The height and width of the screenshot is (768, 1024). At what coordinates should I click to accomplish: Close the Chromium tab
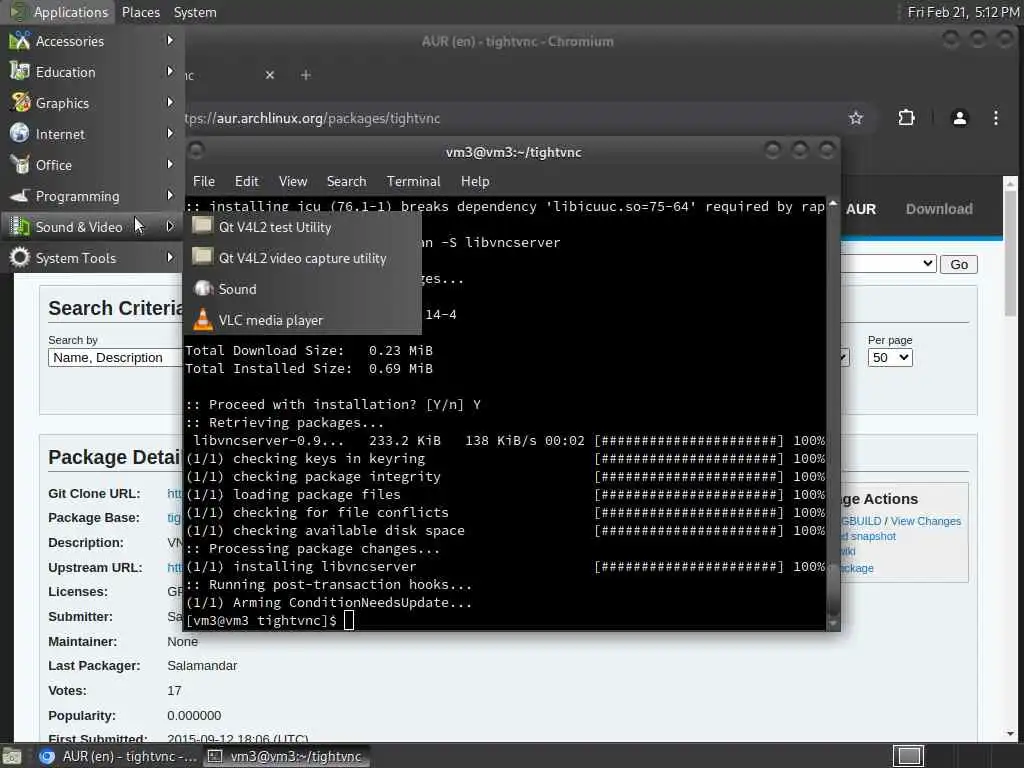[x=270, y=75]
